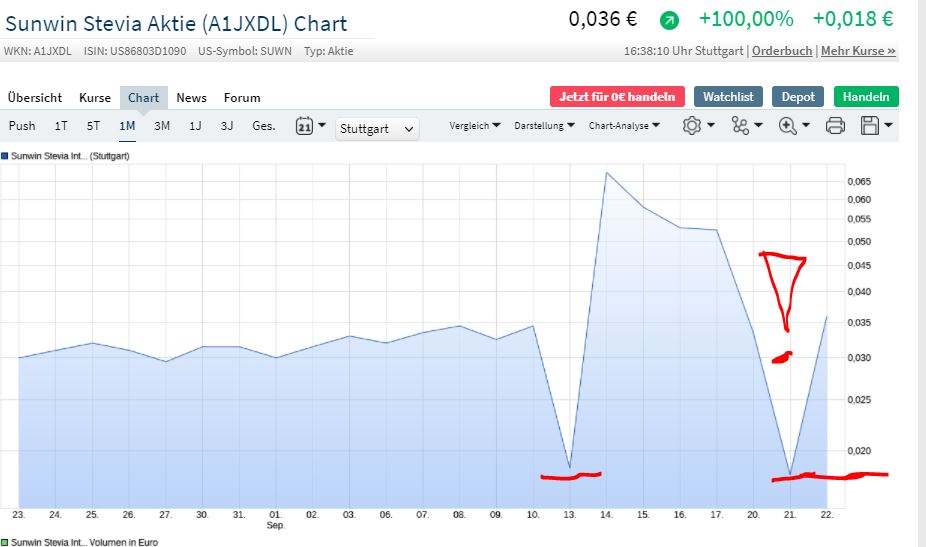The height and width of the screenshot is (547, 926).
Task: Open the Orderbuch link
Action: [782, 51]
